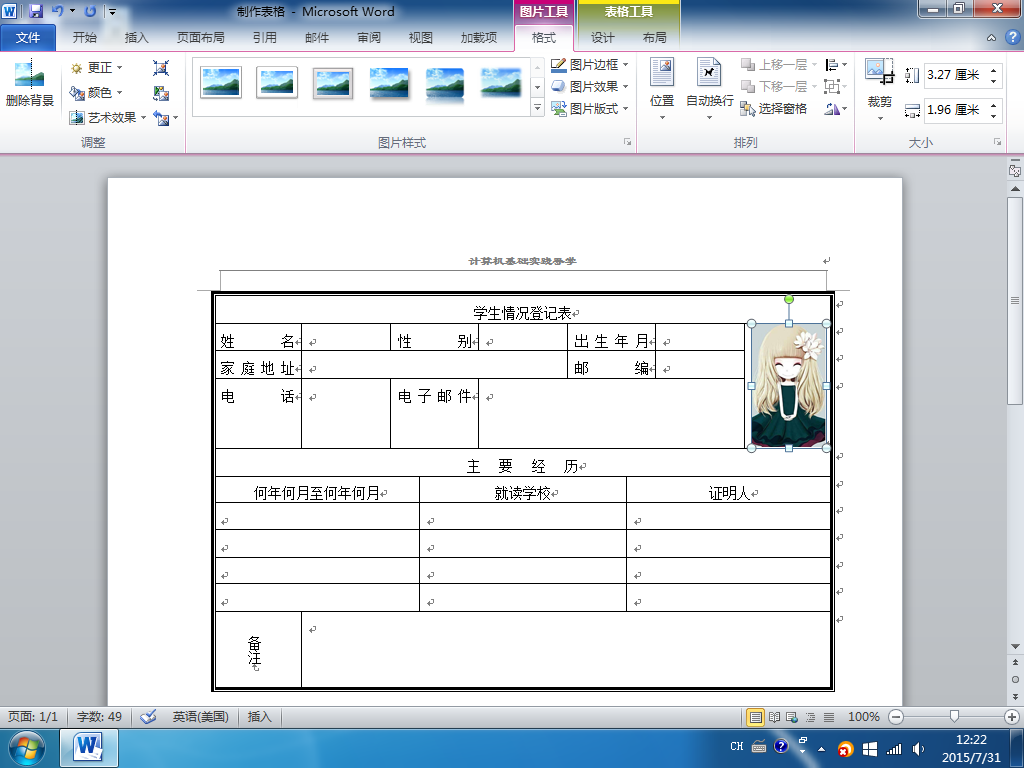Expand the Reset Picture dropdown arrow
The width and height of the screenshot is (1024, 768).
point(175,118)
